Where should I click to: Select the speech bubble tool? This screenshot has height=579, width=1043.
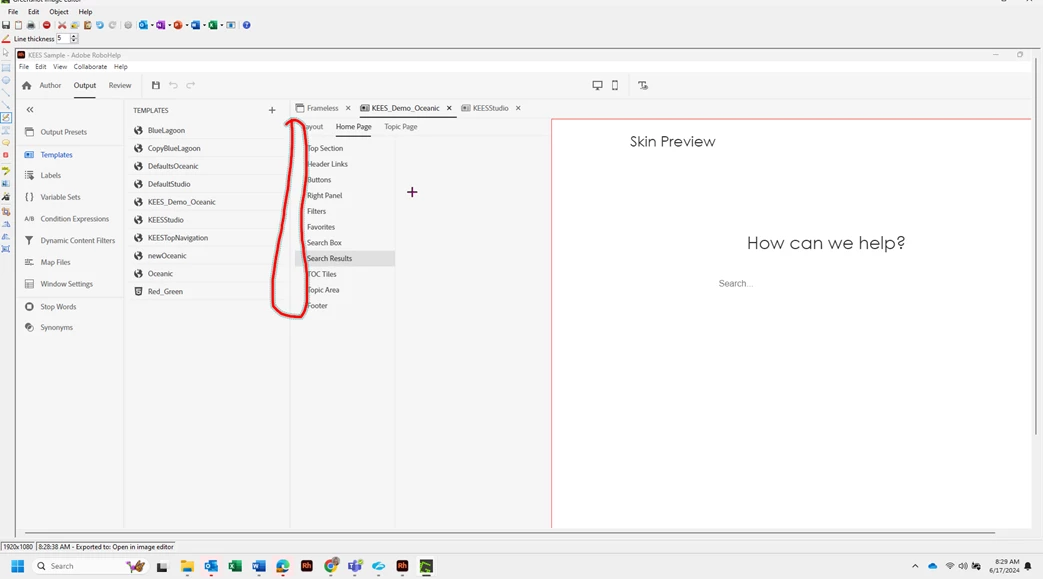tap(6, 142)
